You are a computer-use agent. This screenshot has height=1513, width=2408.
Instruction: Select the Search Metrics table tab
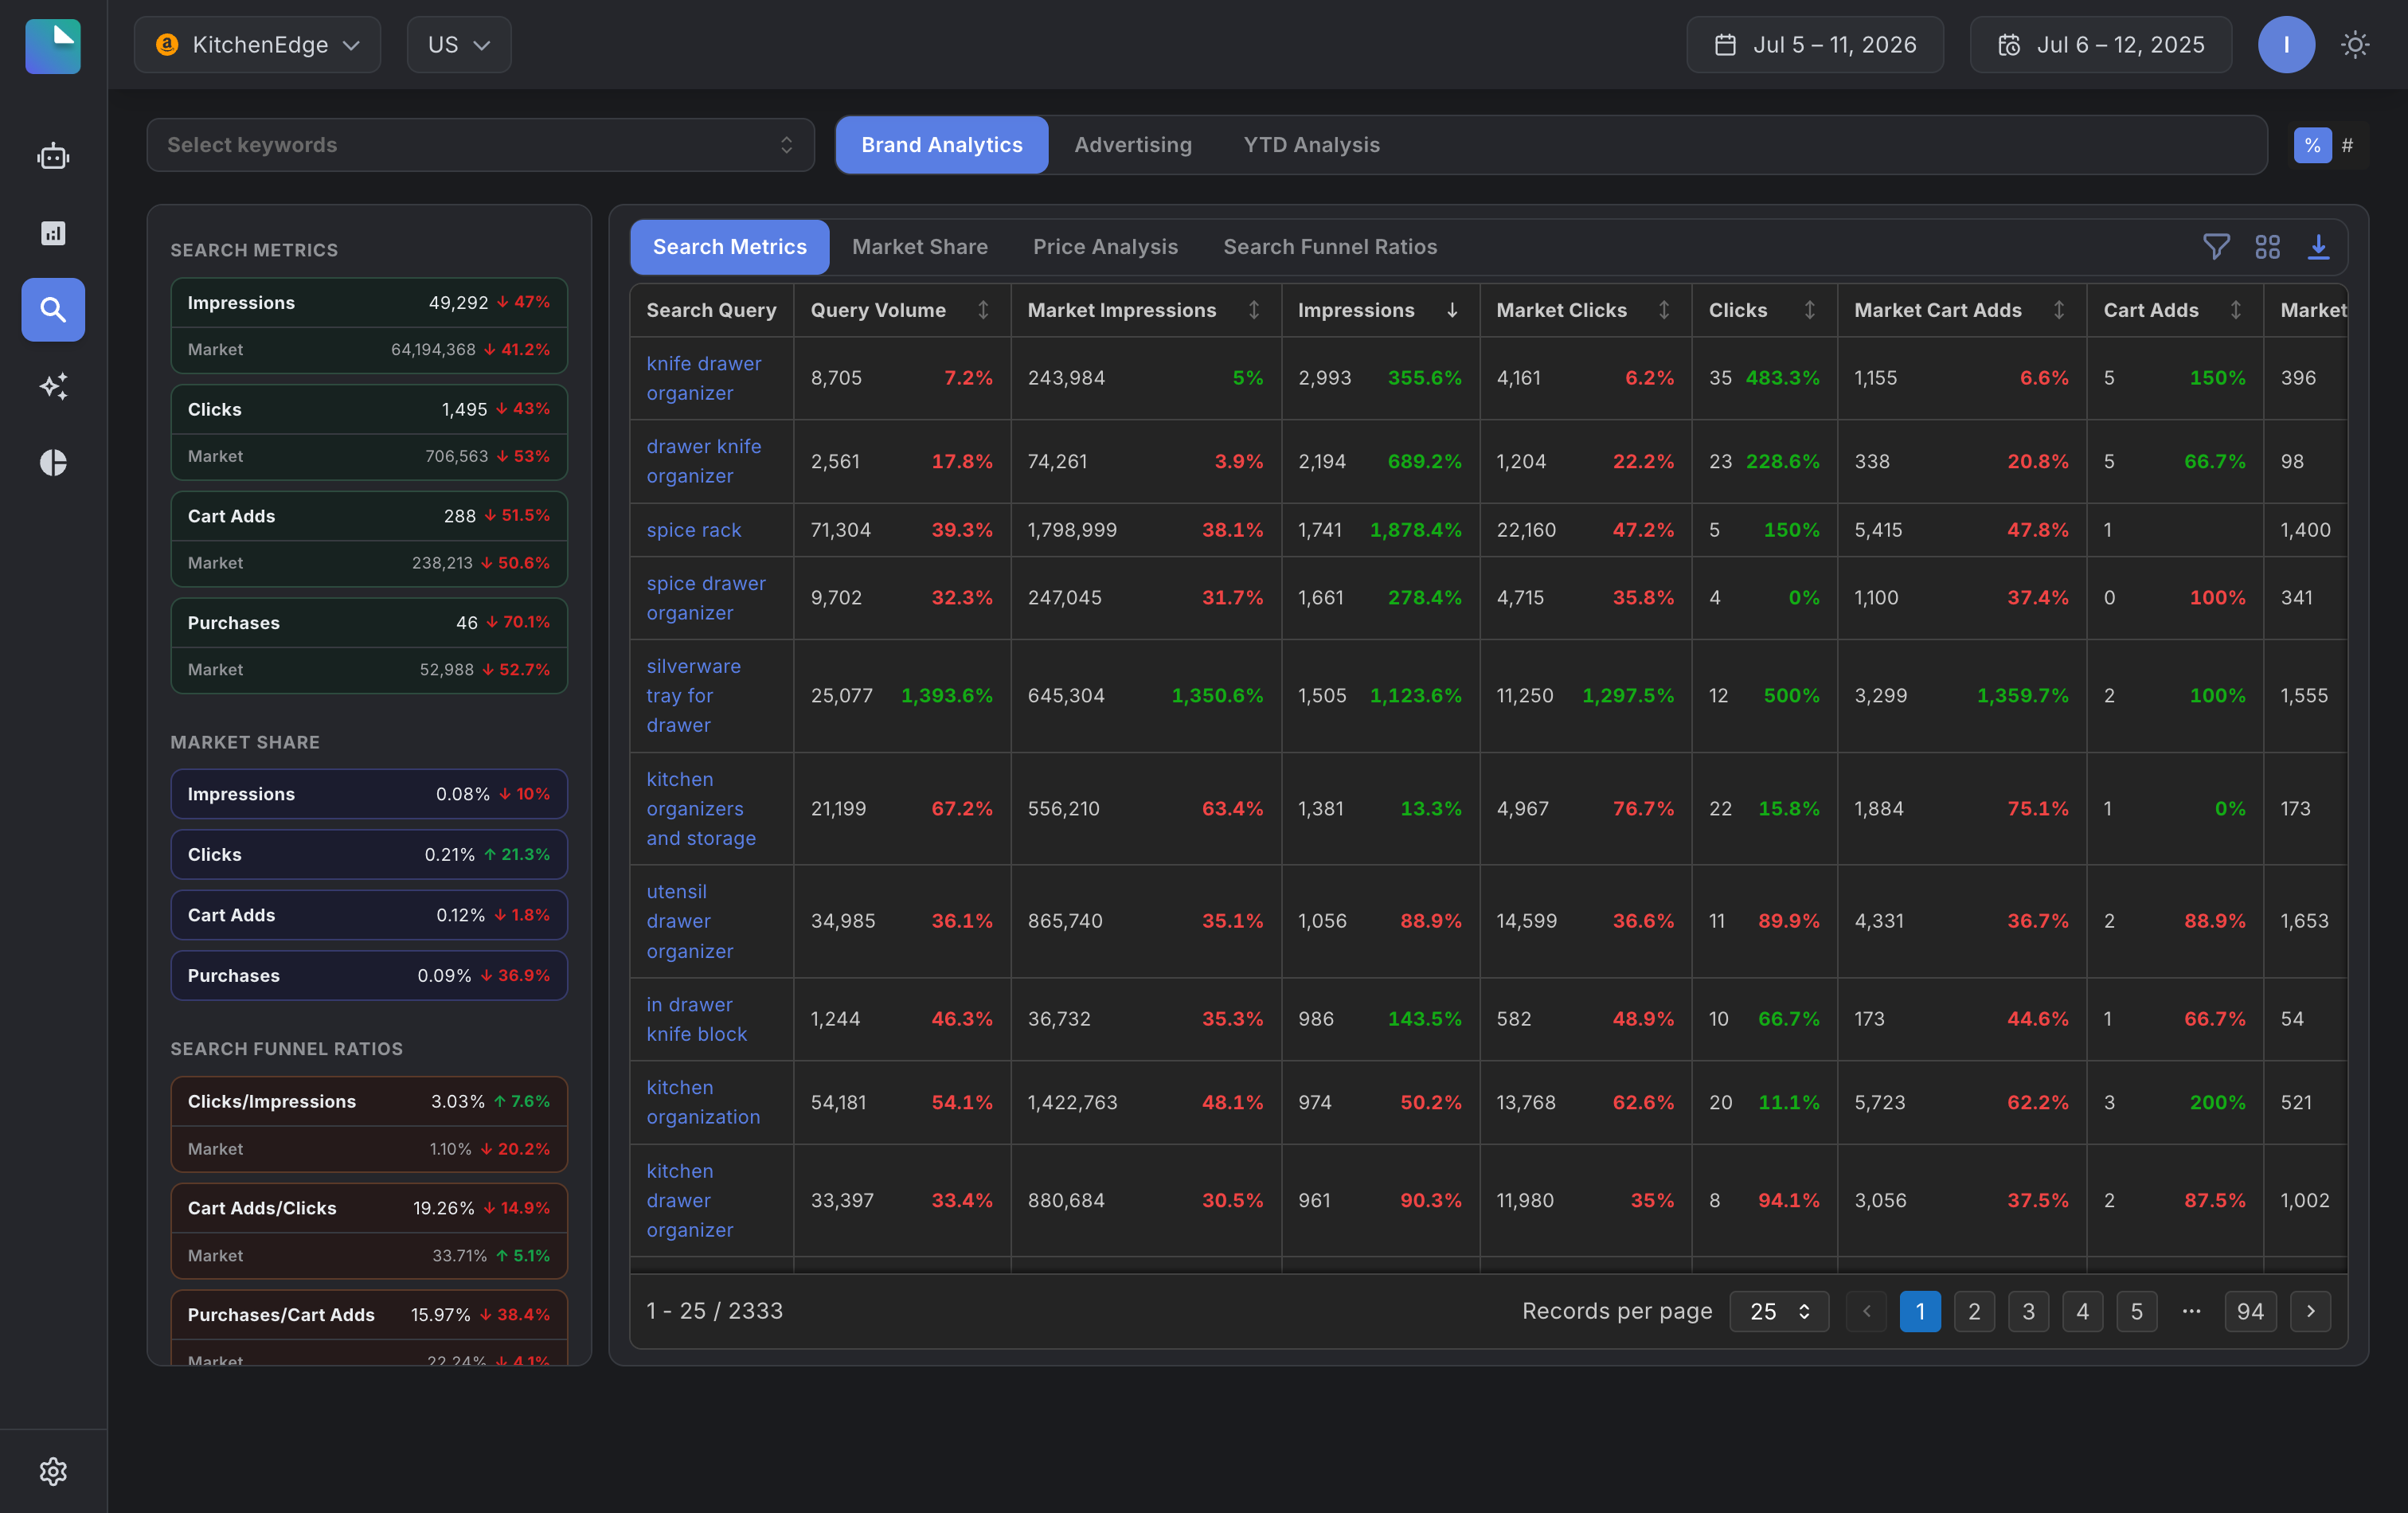tap(729, 247)
